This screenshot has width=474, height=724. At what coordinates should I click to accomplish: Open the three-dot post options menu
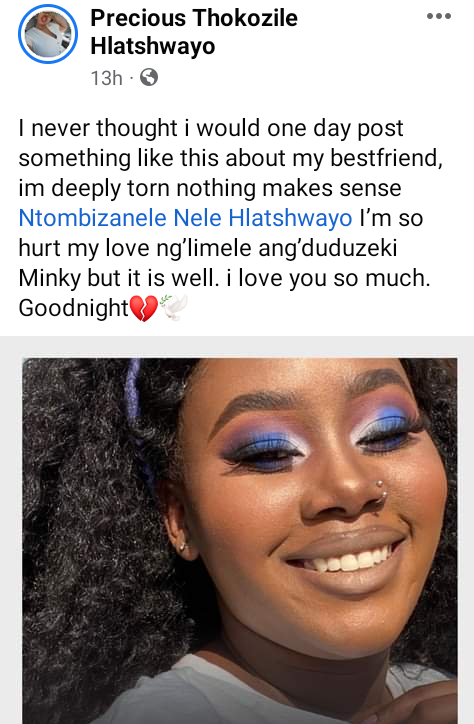point(439,17)
